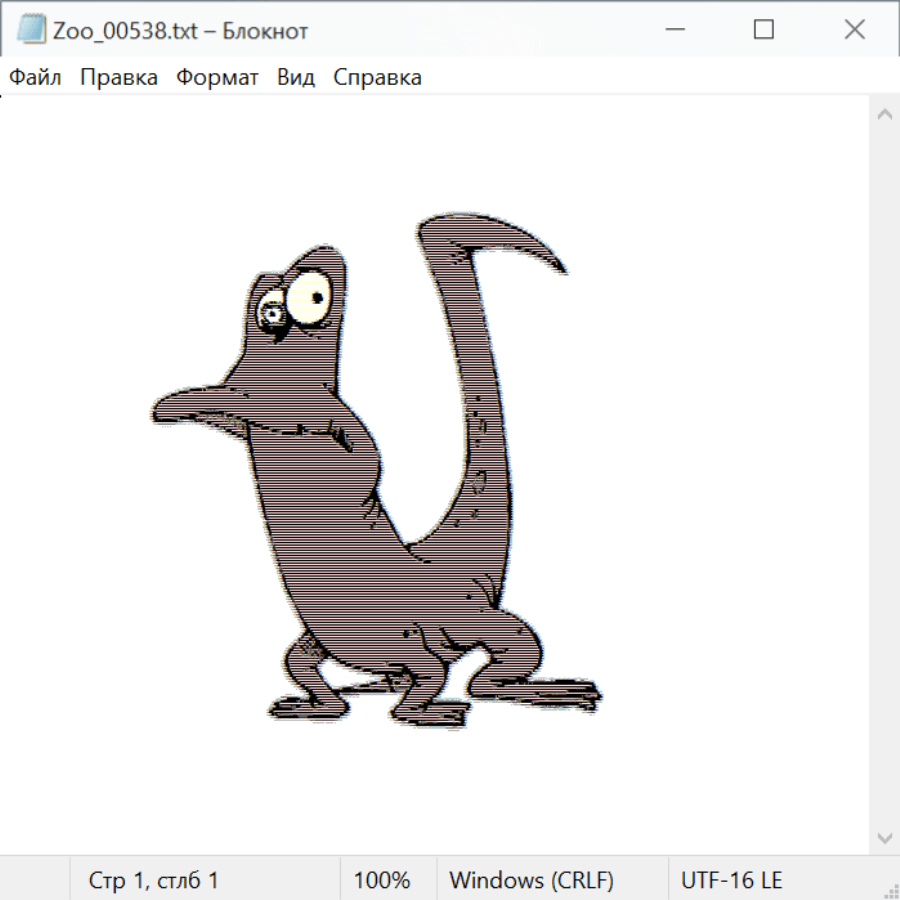This screenshot has height=900, width=900.
Task: Maximize the Notepad window
Action: click(764, 30)
